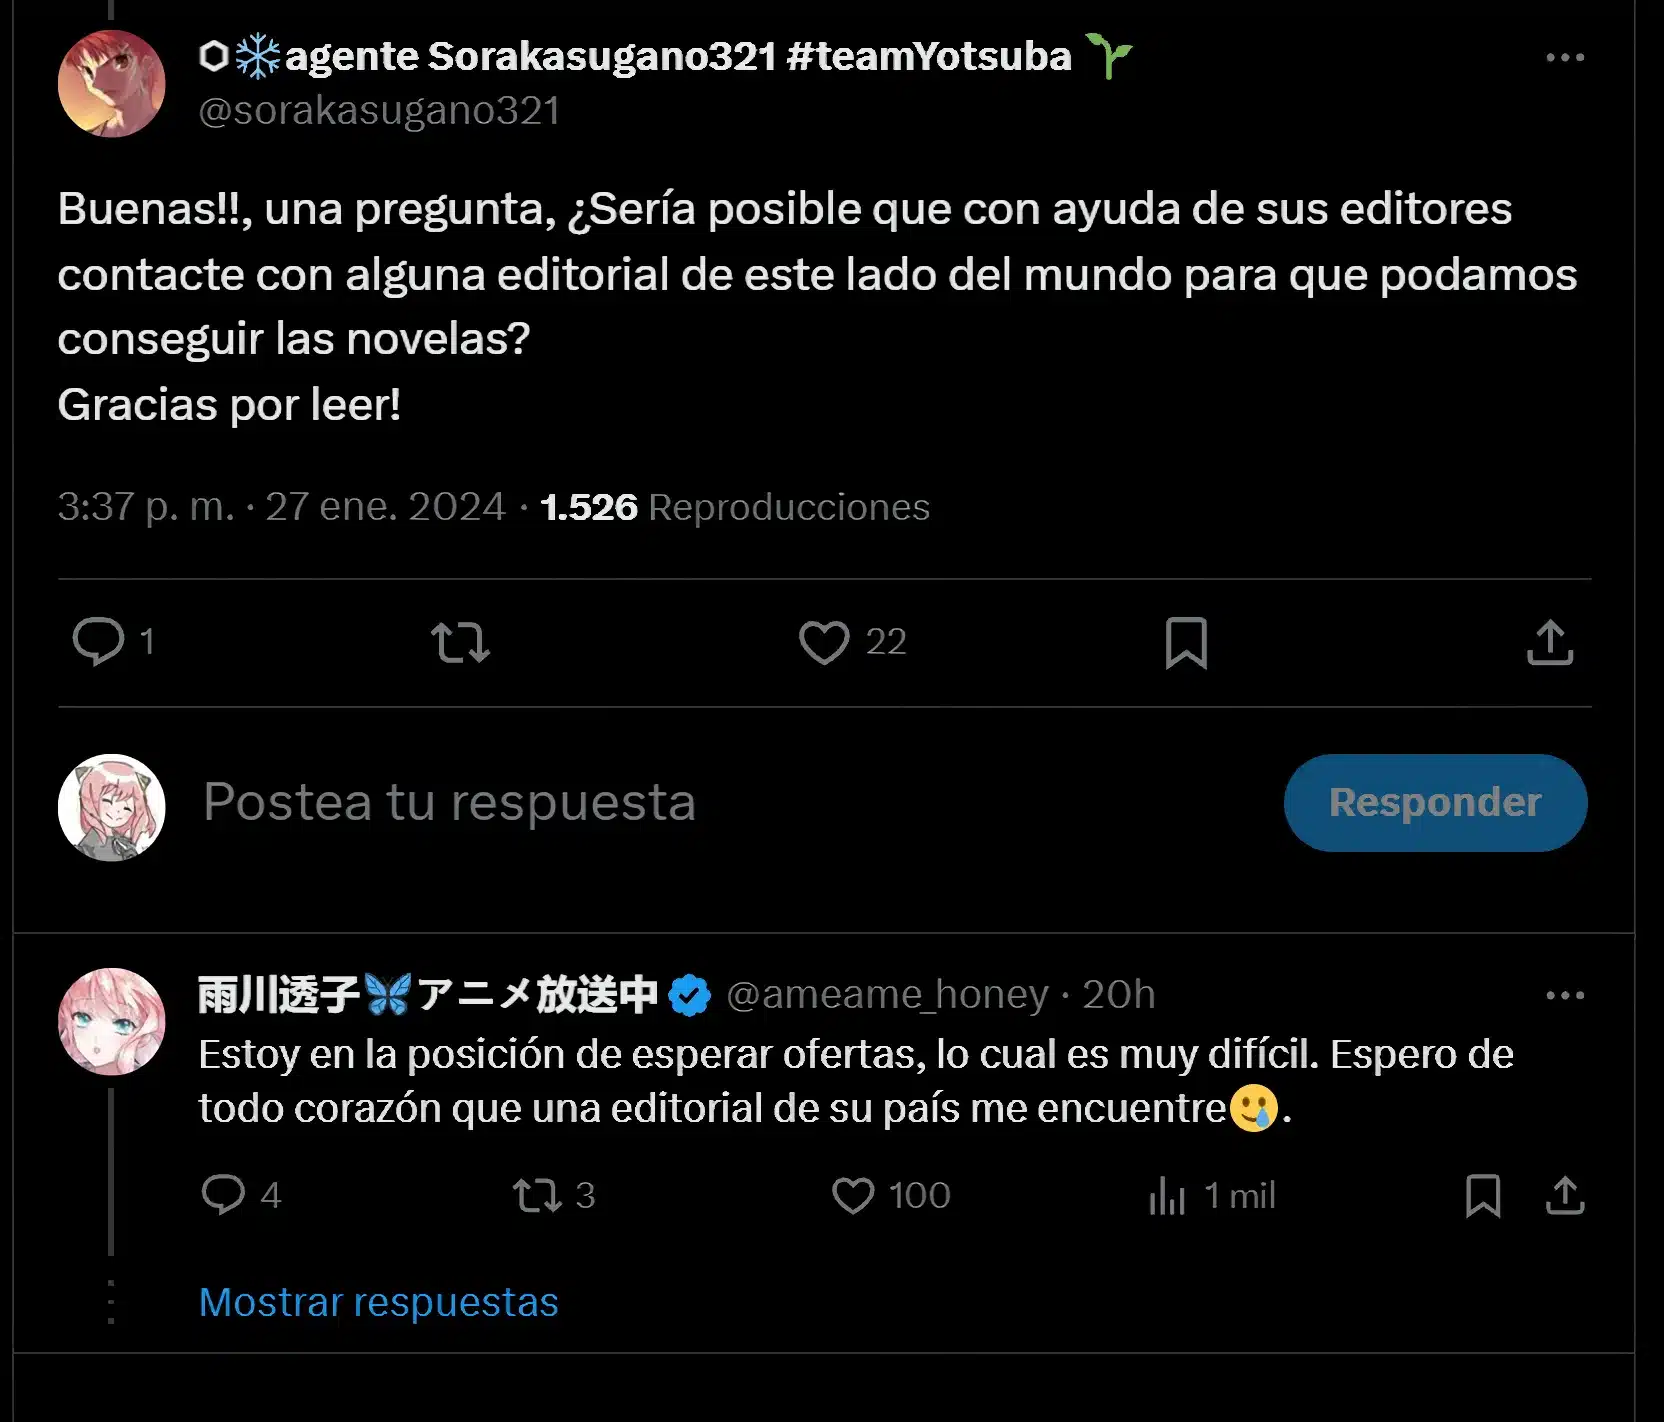Open the more options menu on the main tweet
The height and width of the screenshot is (1422, 1664).
1565,57
